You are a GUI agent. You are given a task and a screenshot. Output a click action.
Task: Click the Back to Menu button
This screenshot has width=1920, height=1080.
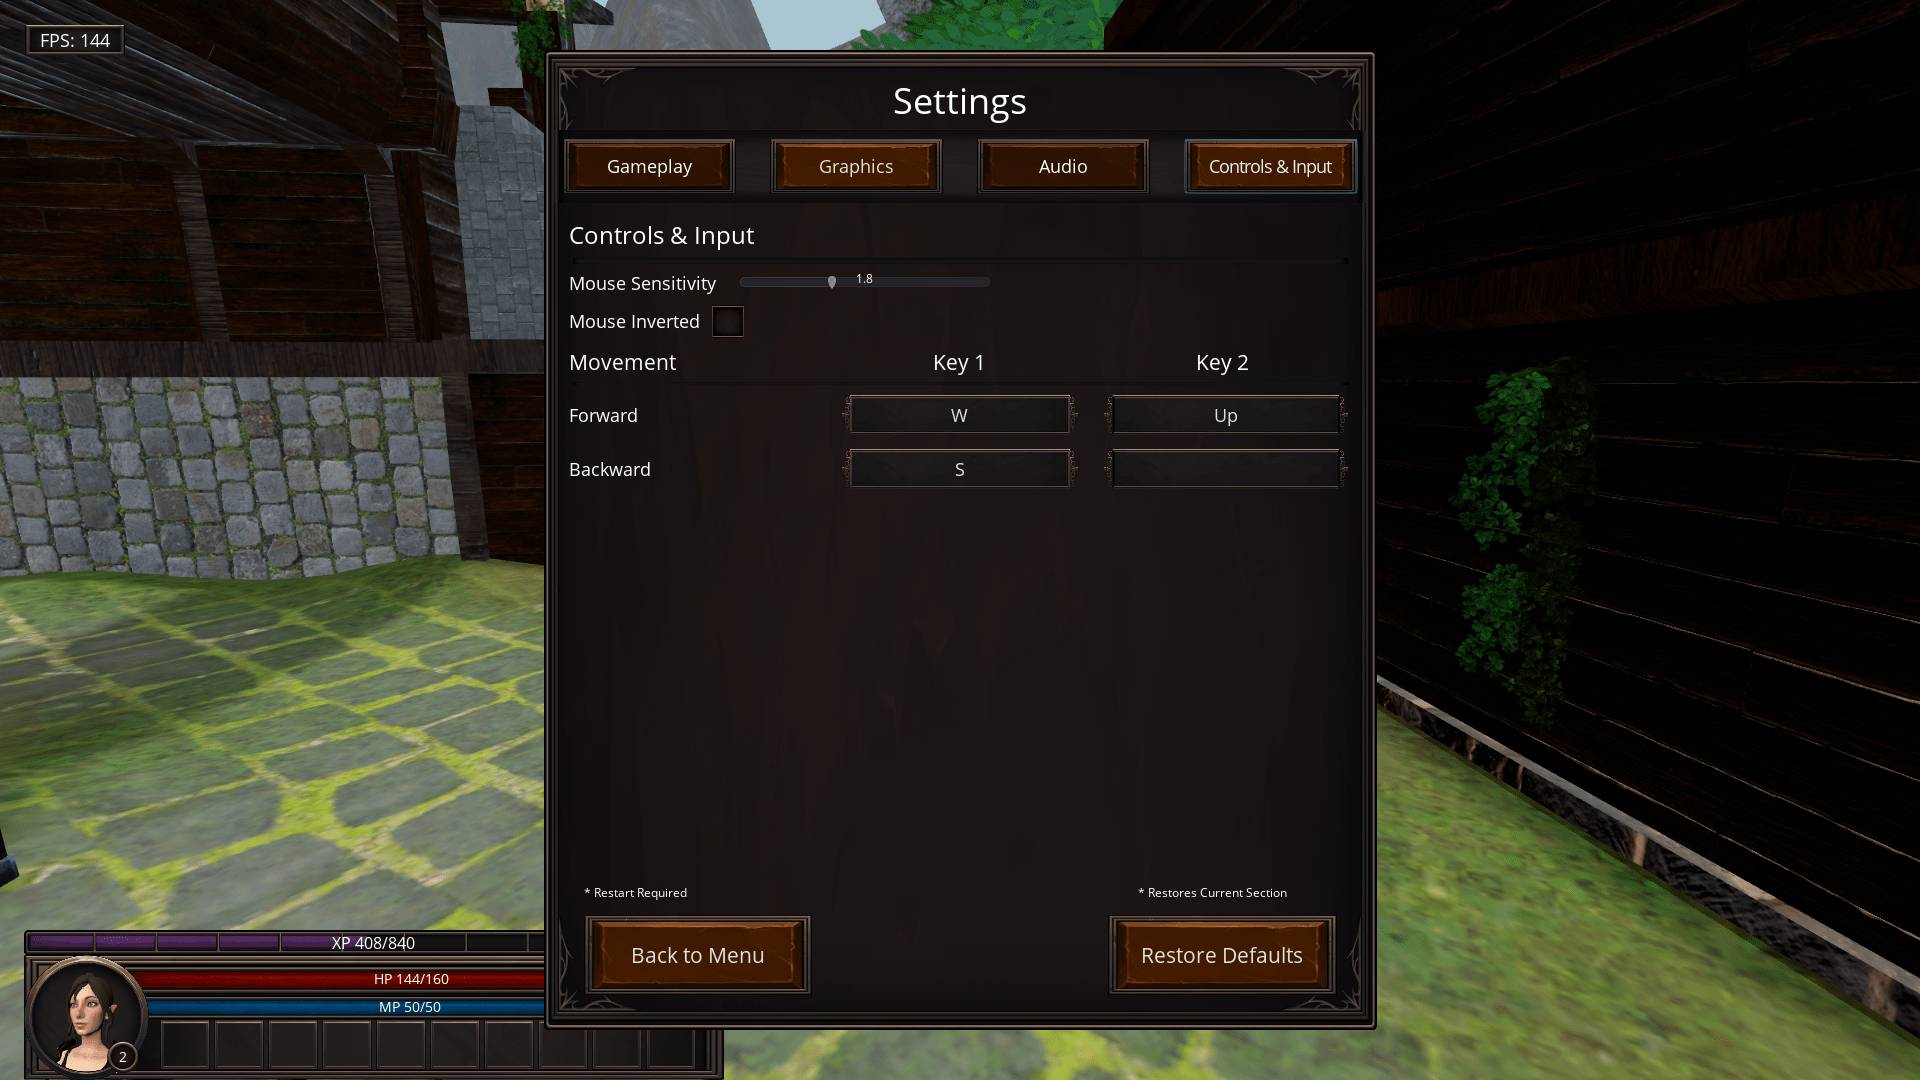698,953
